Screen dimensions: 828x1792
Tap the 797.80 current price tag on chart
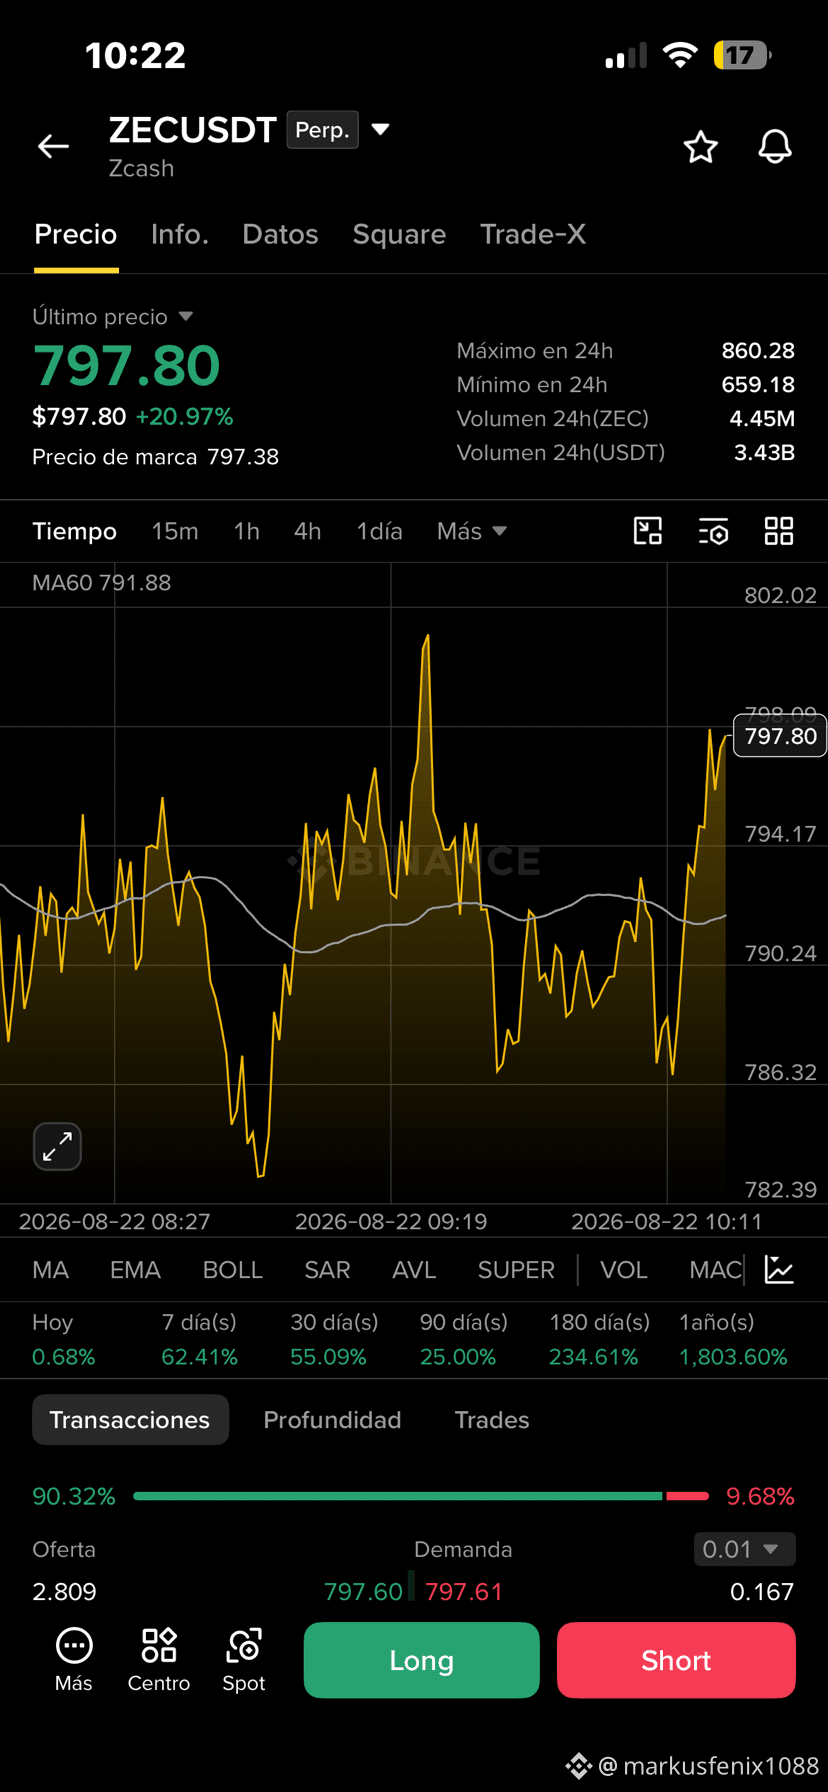pos(780,737)
